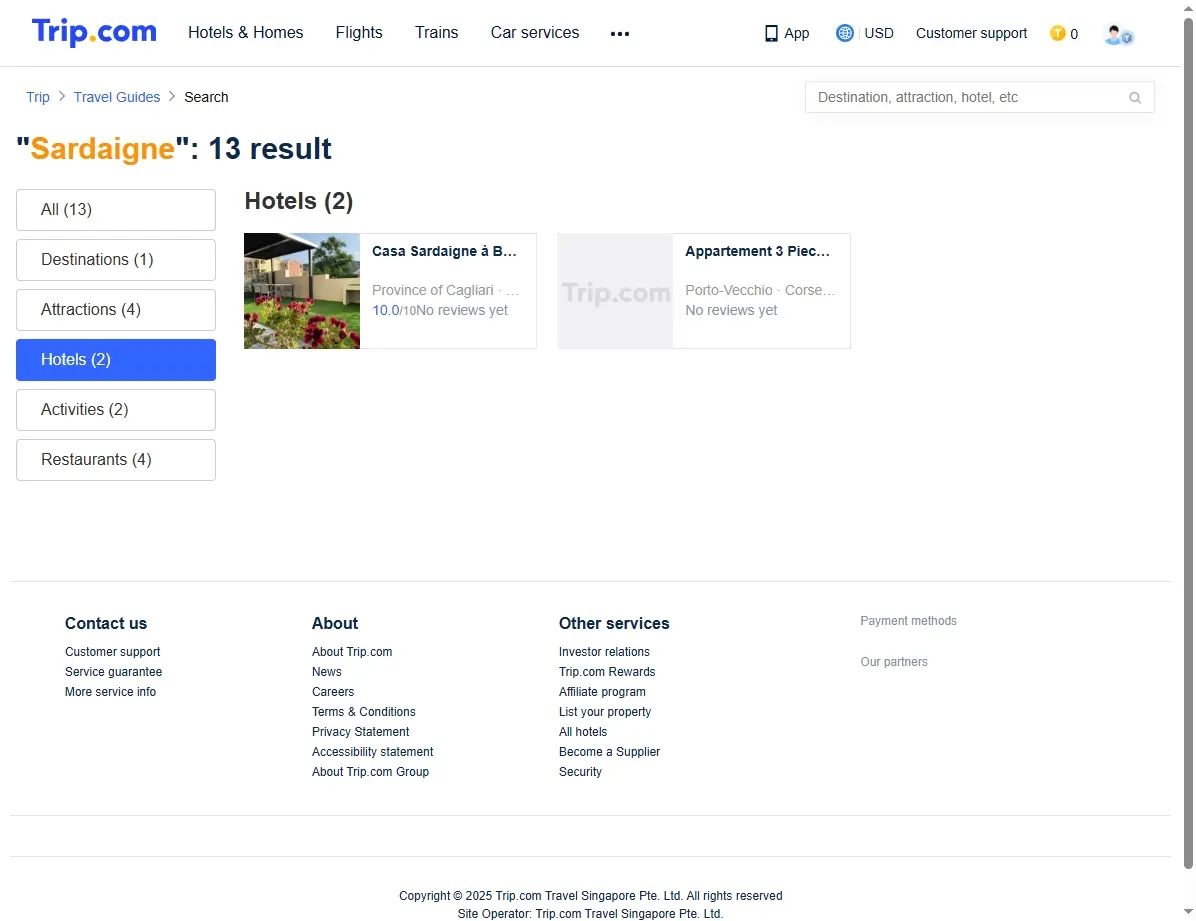The height and width of the screenshot is (921, 1196).
Task: Click Our partners text
Action: point(893,662)
